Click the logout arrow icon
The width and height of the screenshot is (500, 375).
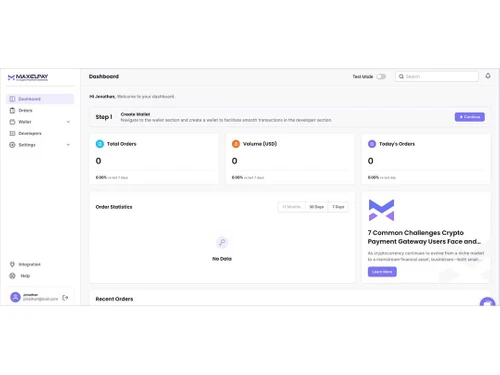(65, 298)
